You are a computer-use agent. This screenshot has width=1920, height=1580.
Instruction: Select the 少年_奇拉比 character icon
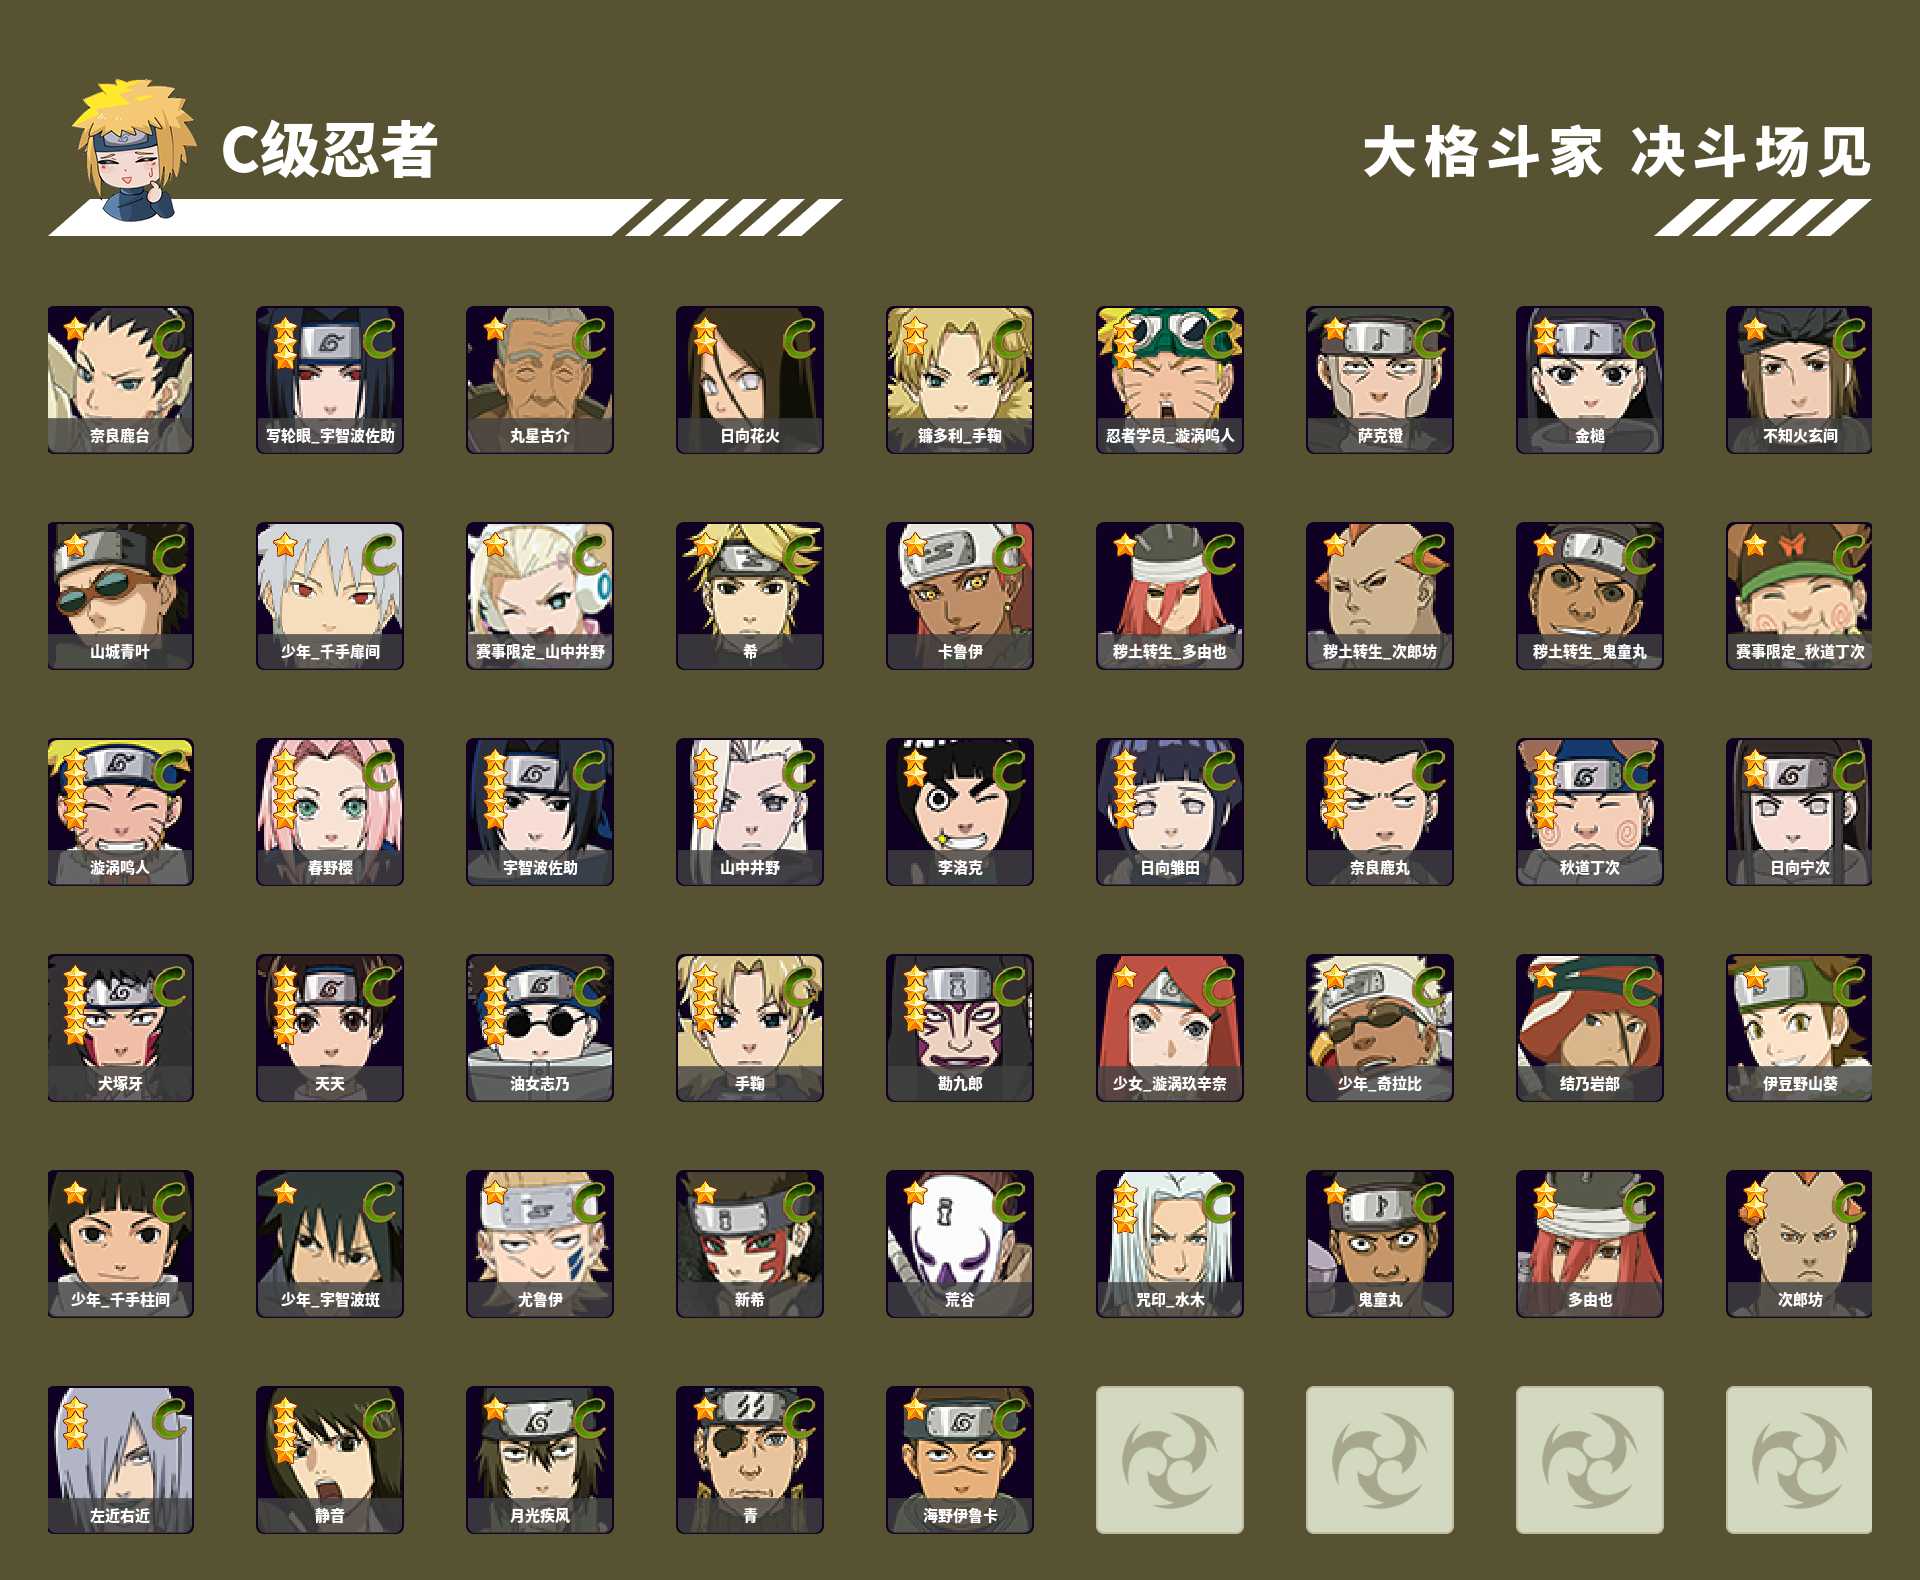pyautogui.click(x=1380, y=1028)
